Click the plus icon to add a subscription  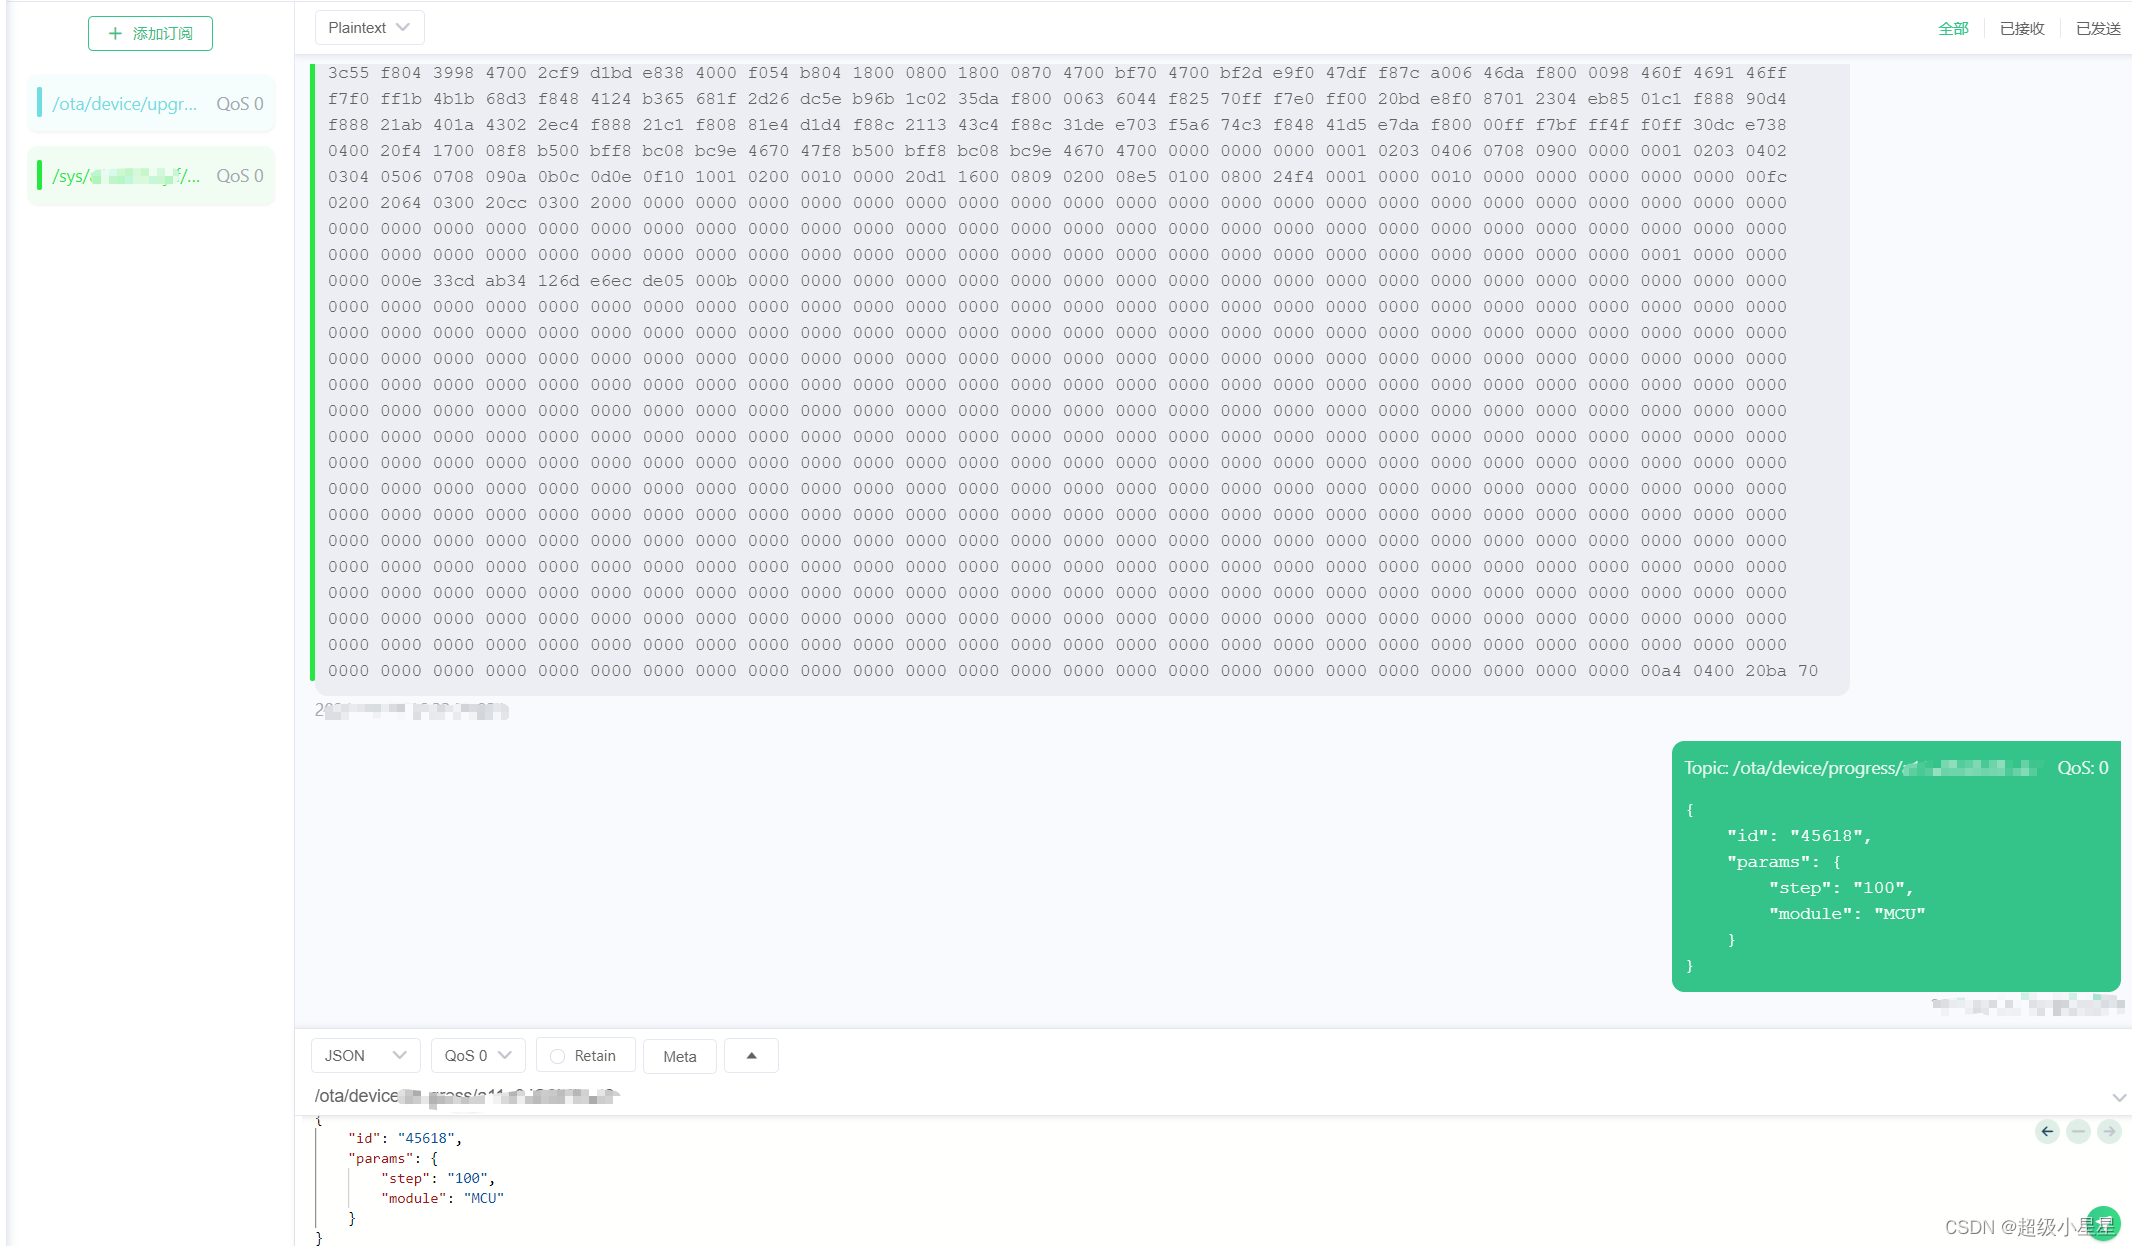point(115,33)
